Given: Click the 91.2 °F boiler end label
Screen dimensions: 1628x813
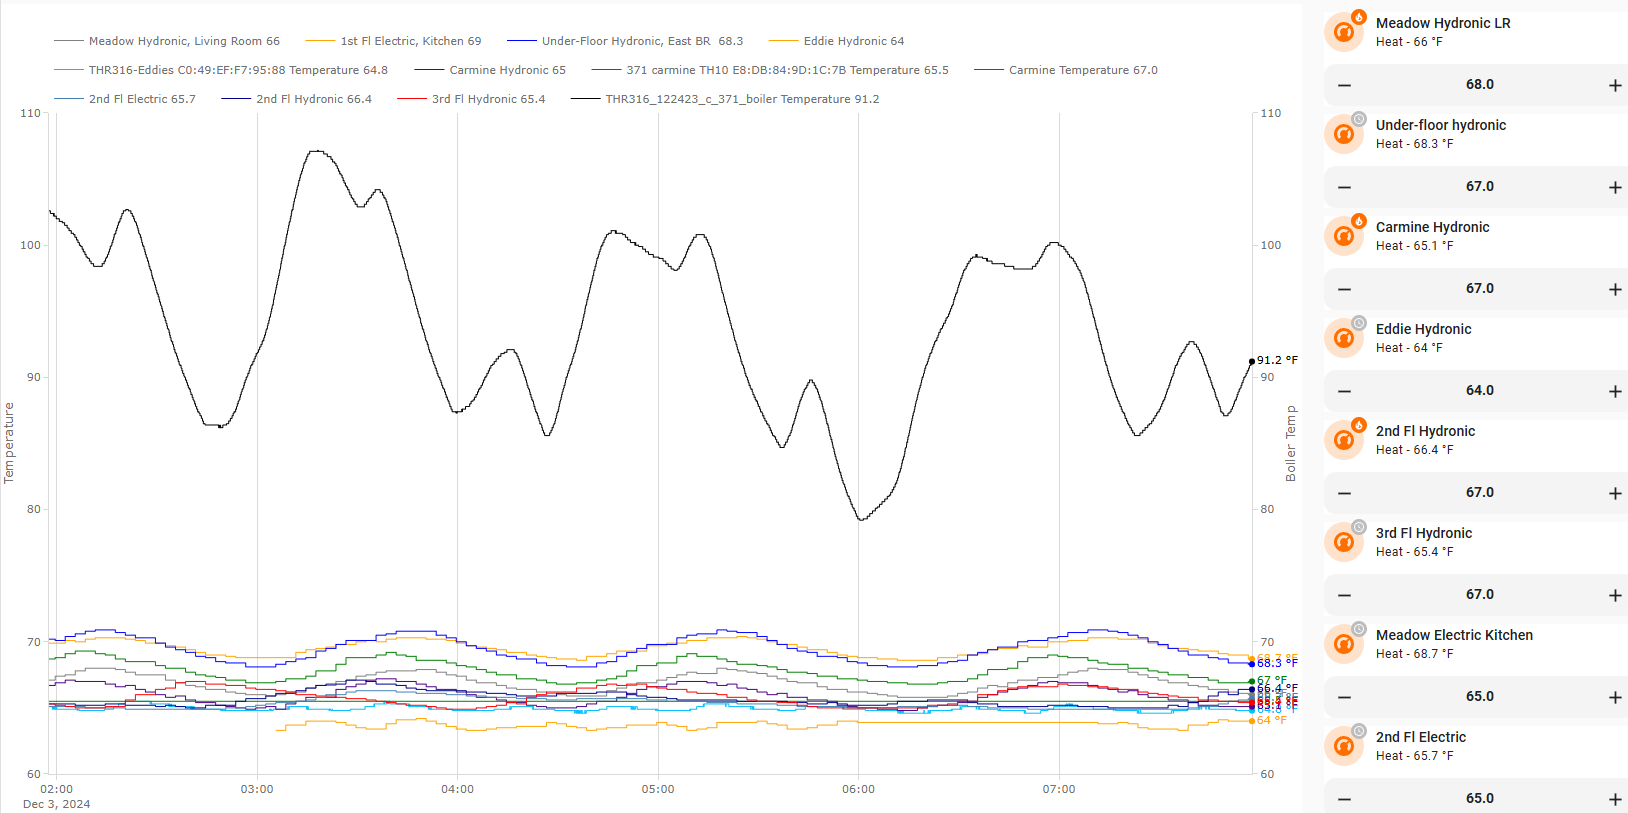Looking at the screenshot, I should tap(1277, 360).
